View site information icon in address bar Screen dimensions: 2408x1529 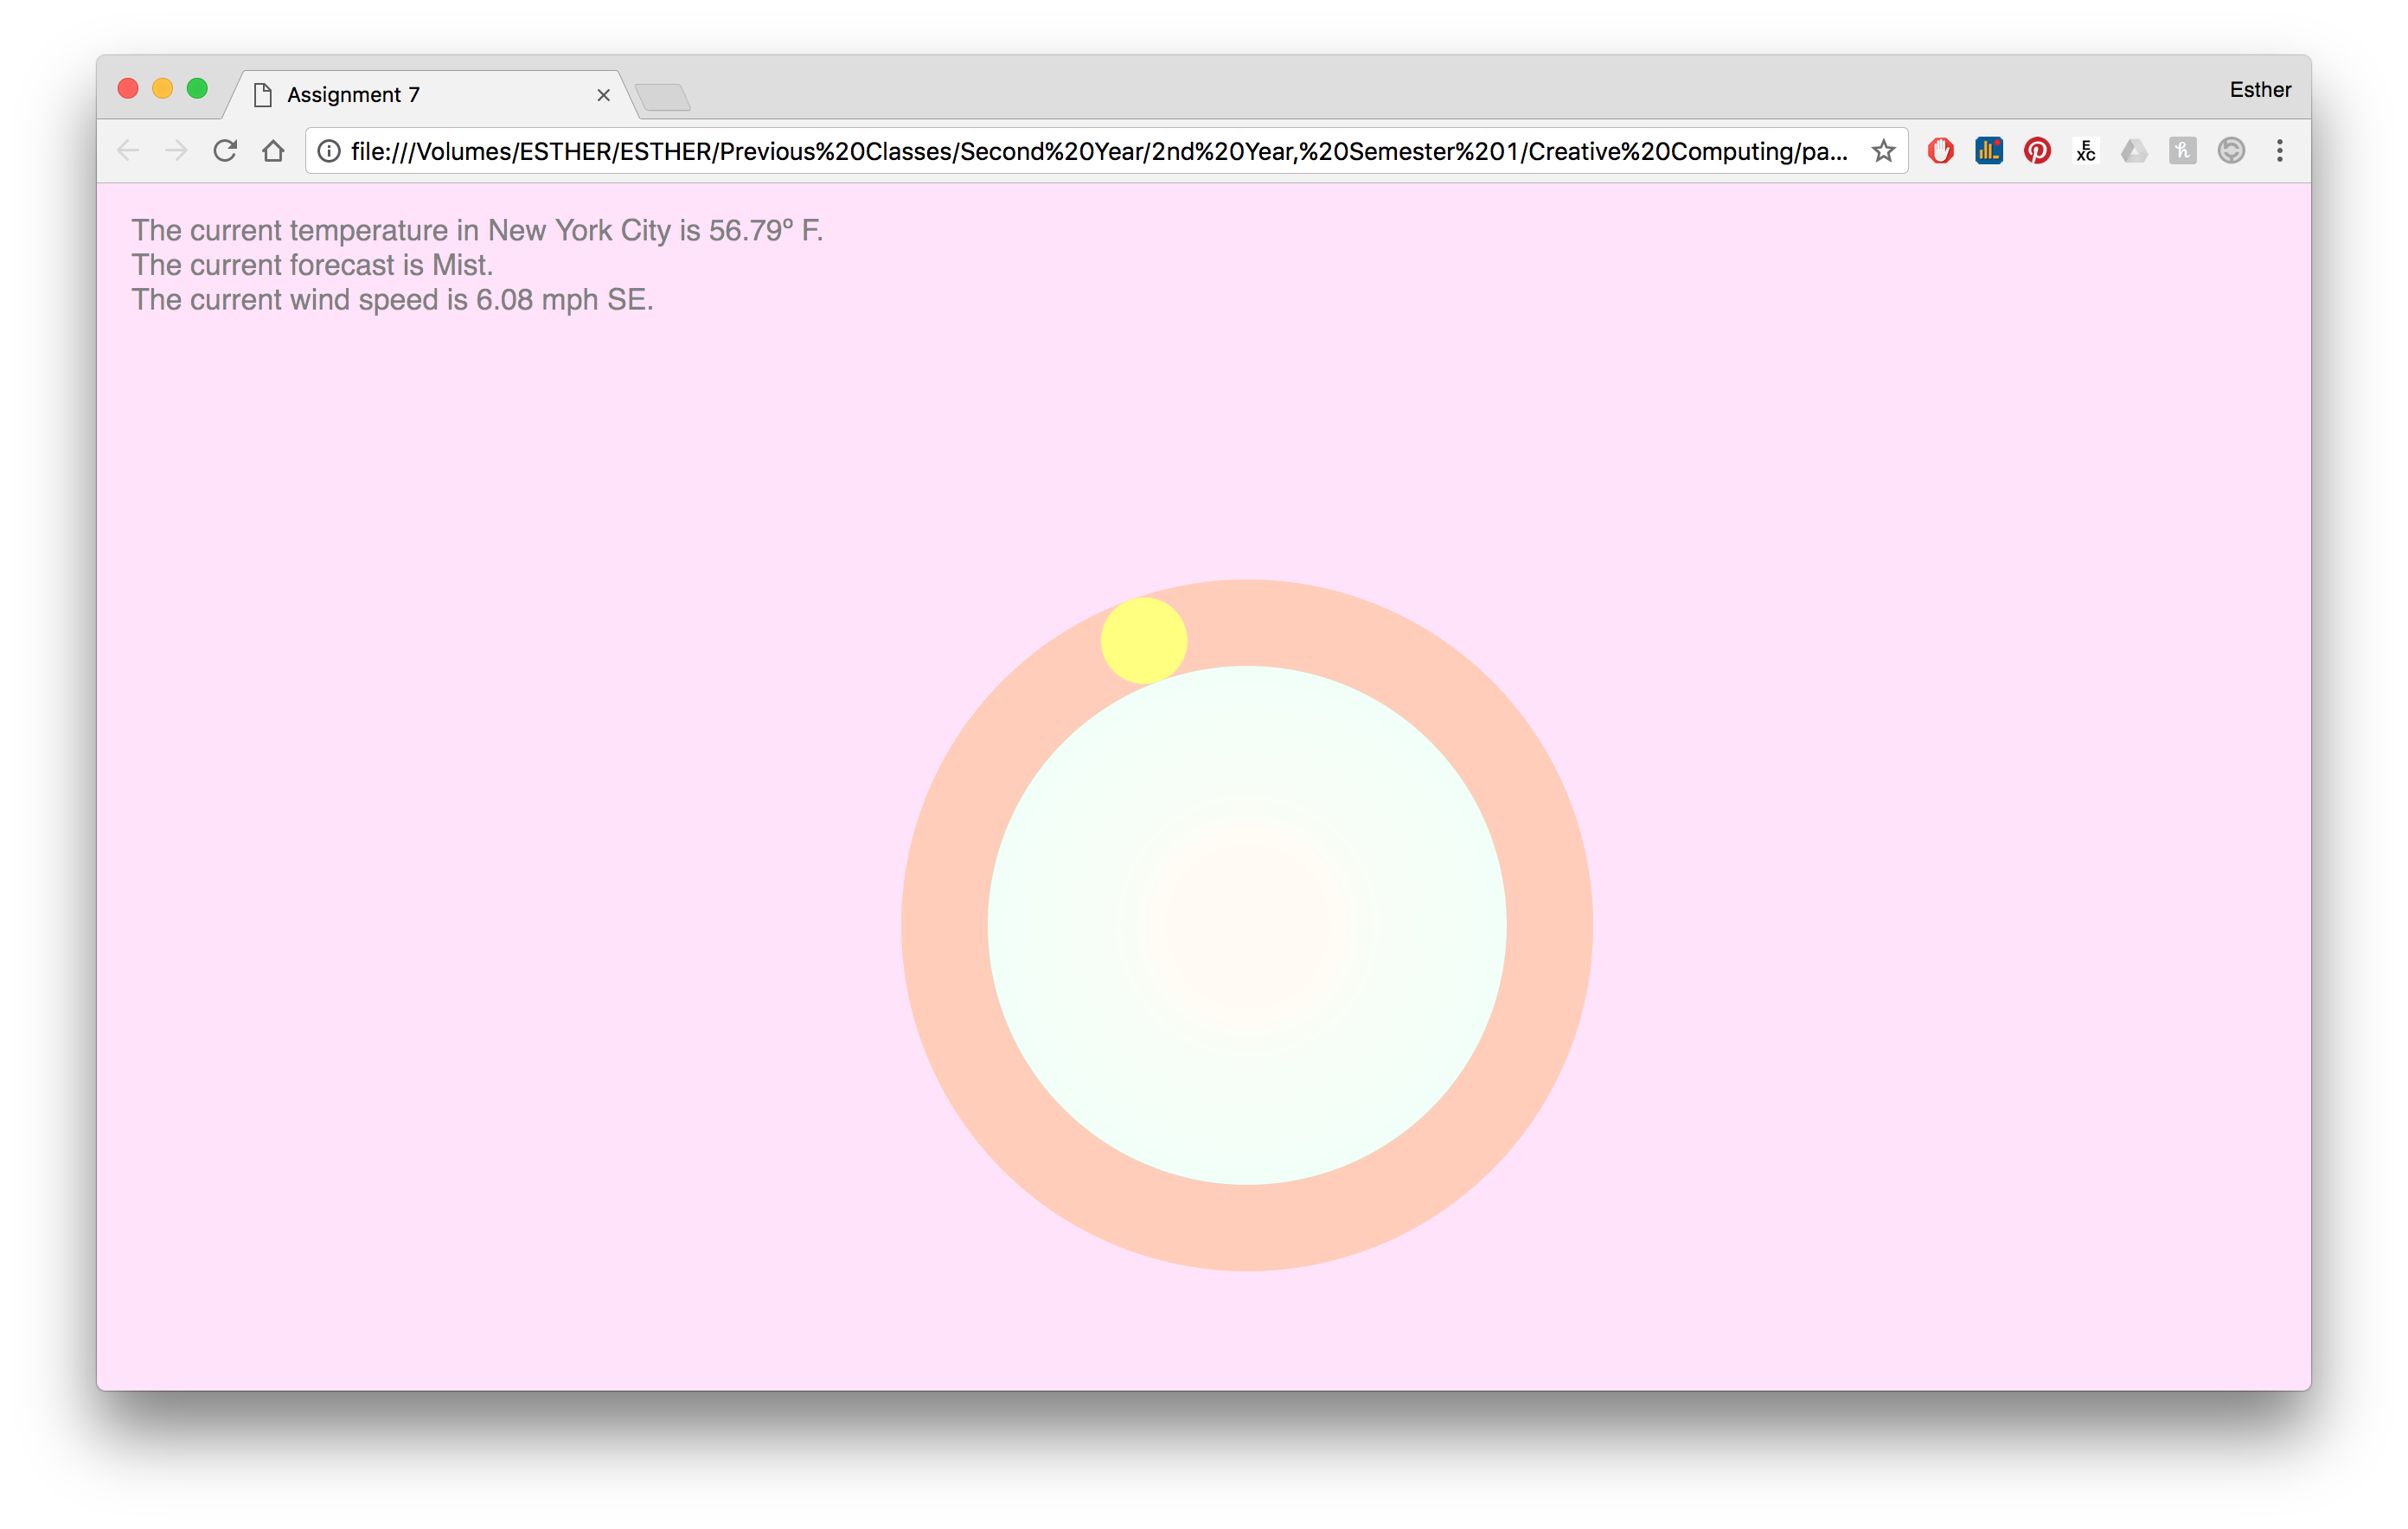329,151
